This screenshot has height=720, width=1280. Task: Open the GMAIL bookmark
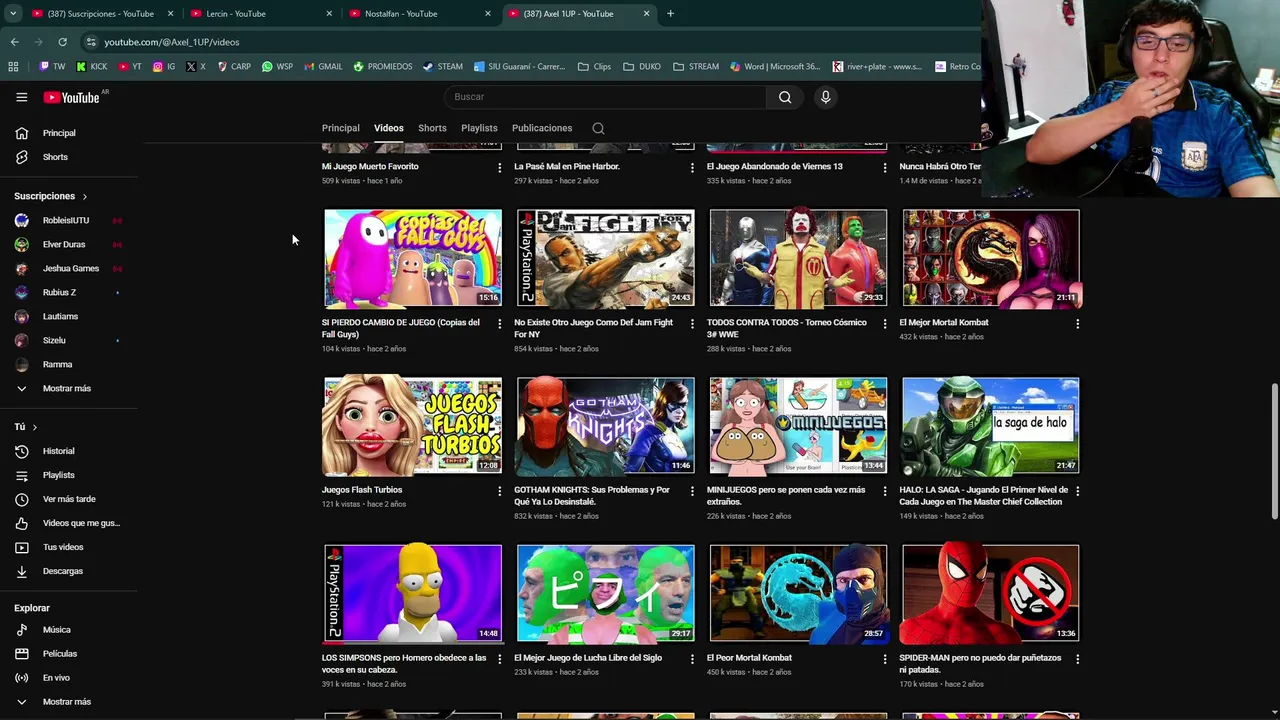point(323,67)
